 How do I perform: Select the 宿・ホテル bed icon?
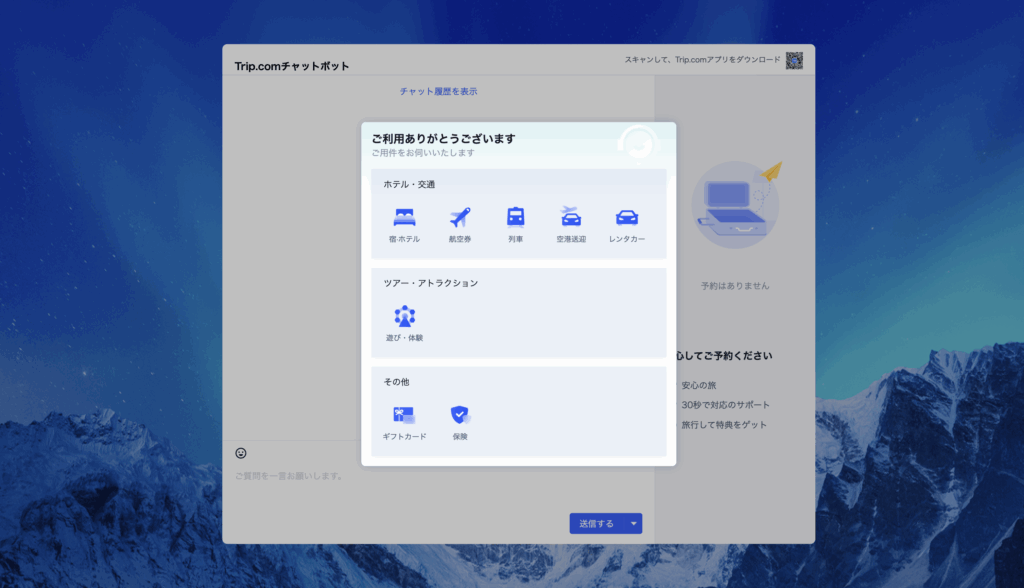click(x=404, y=218)
